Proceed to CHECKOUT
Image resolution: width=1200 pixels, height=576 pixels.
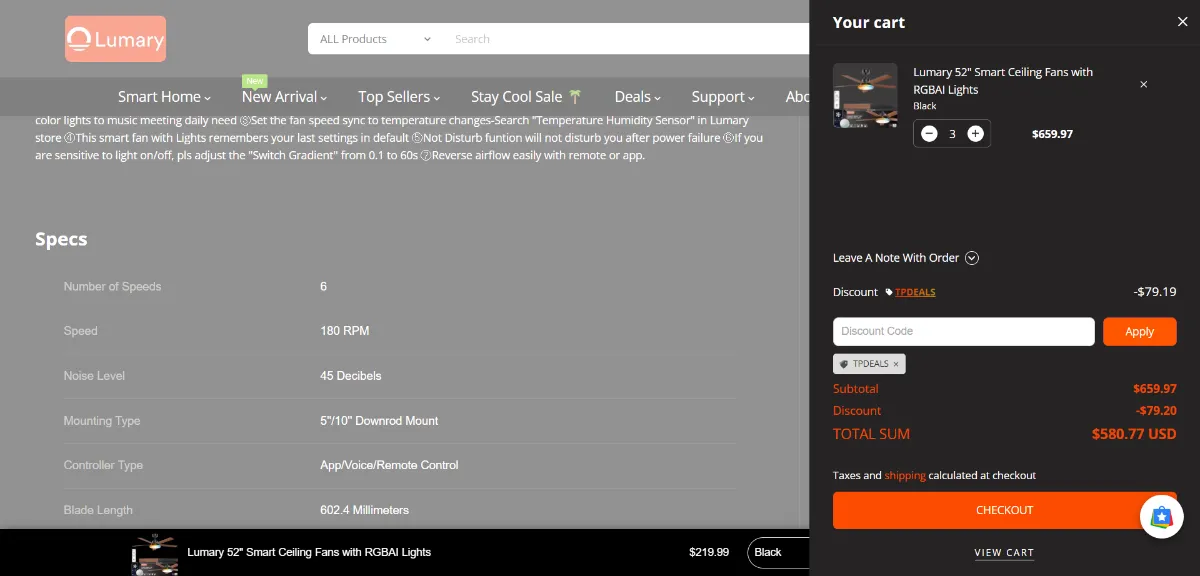click(x=1005, y=510)
